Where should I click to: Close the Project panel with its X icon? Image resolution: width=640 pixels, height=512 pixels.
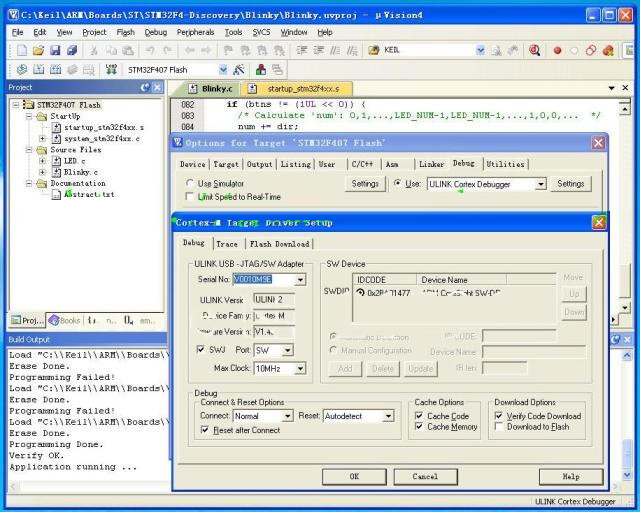[158, 88]
